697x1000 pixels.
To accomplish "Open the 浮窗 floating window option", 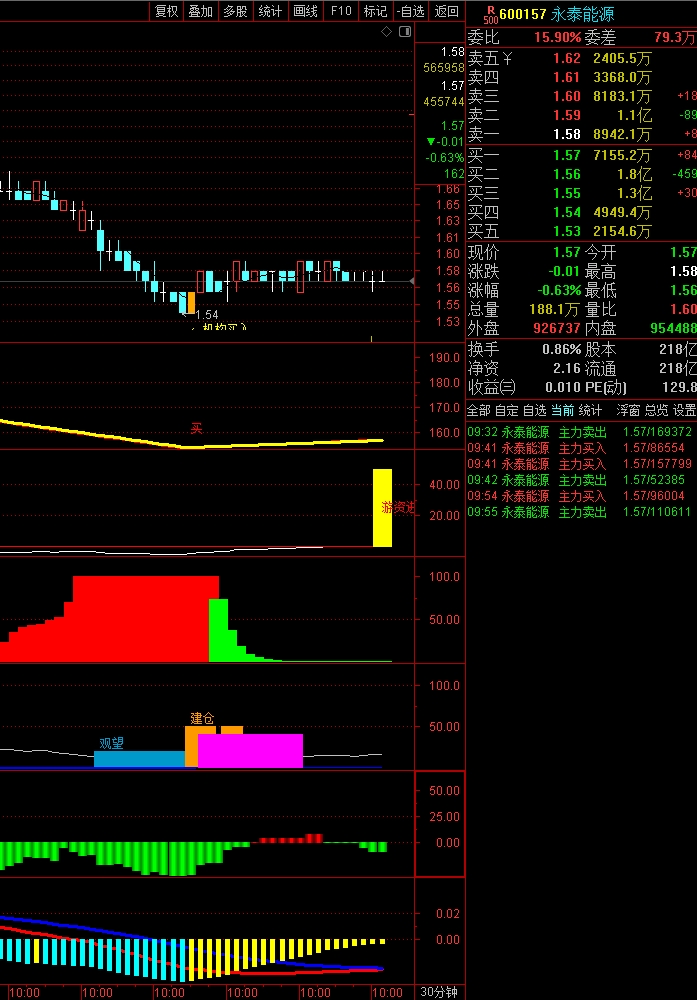I will (628, 410).
